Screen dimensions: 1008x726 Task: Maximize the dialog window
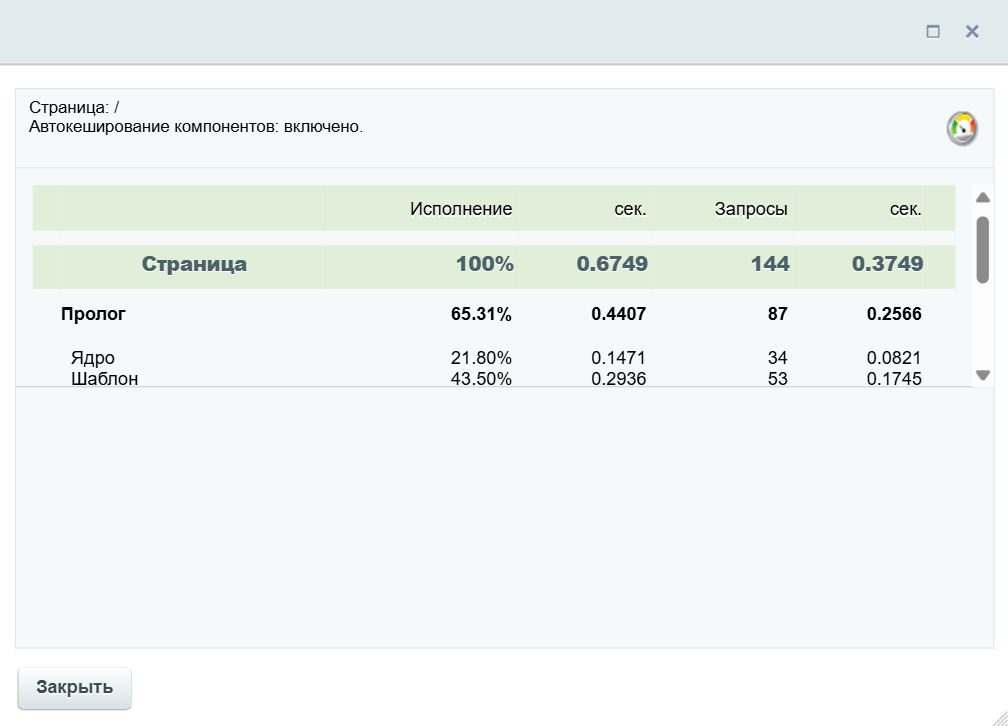933,32
